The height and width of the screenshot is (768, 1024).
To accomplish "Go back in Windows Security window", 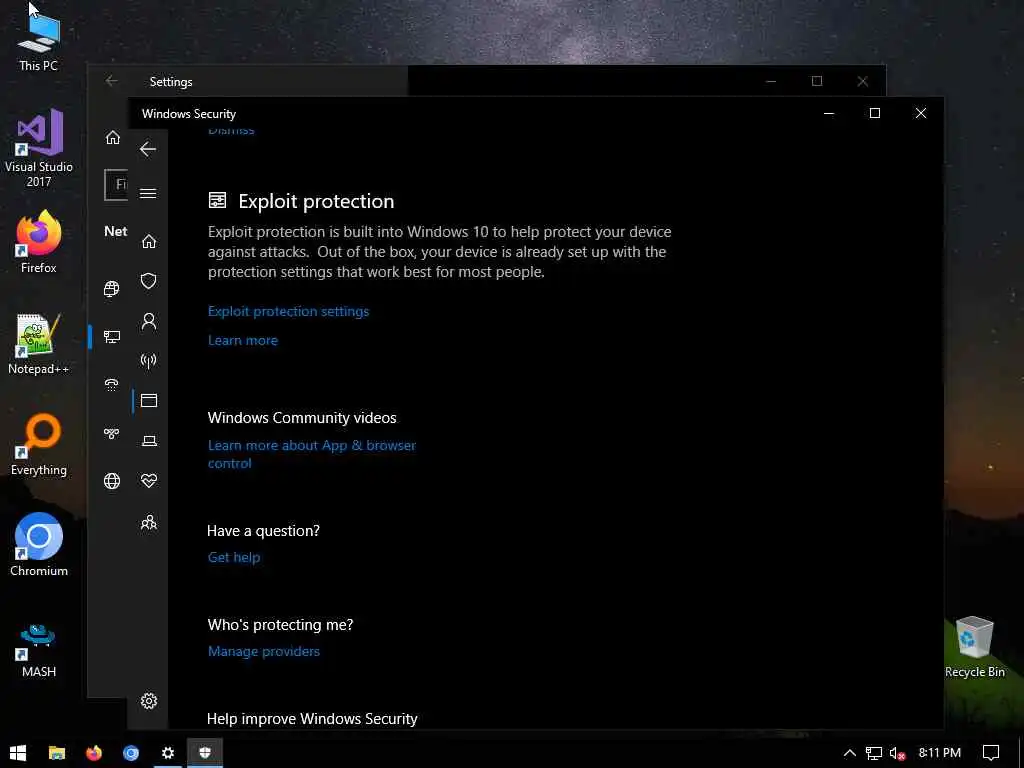I will tap(148, 149).
